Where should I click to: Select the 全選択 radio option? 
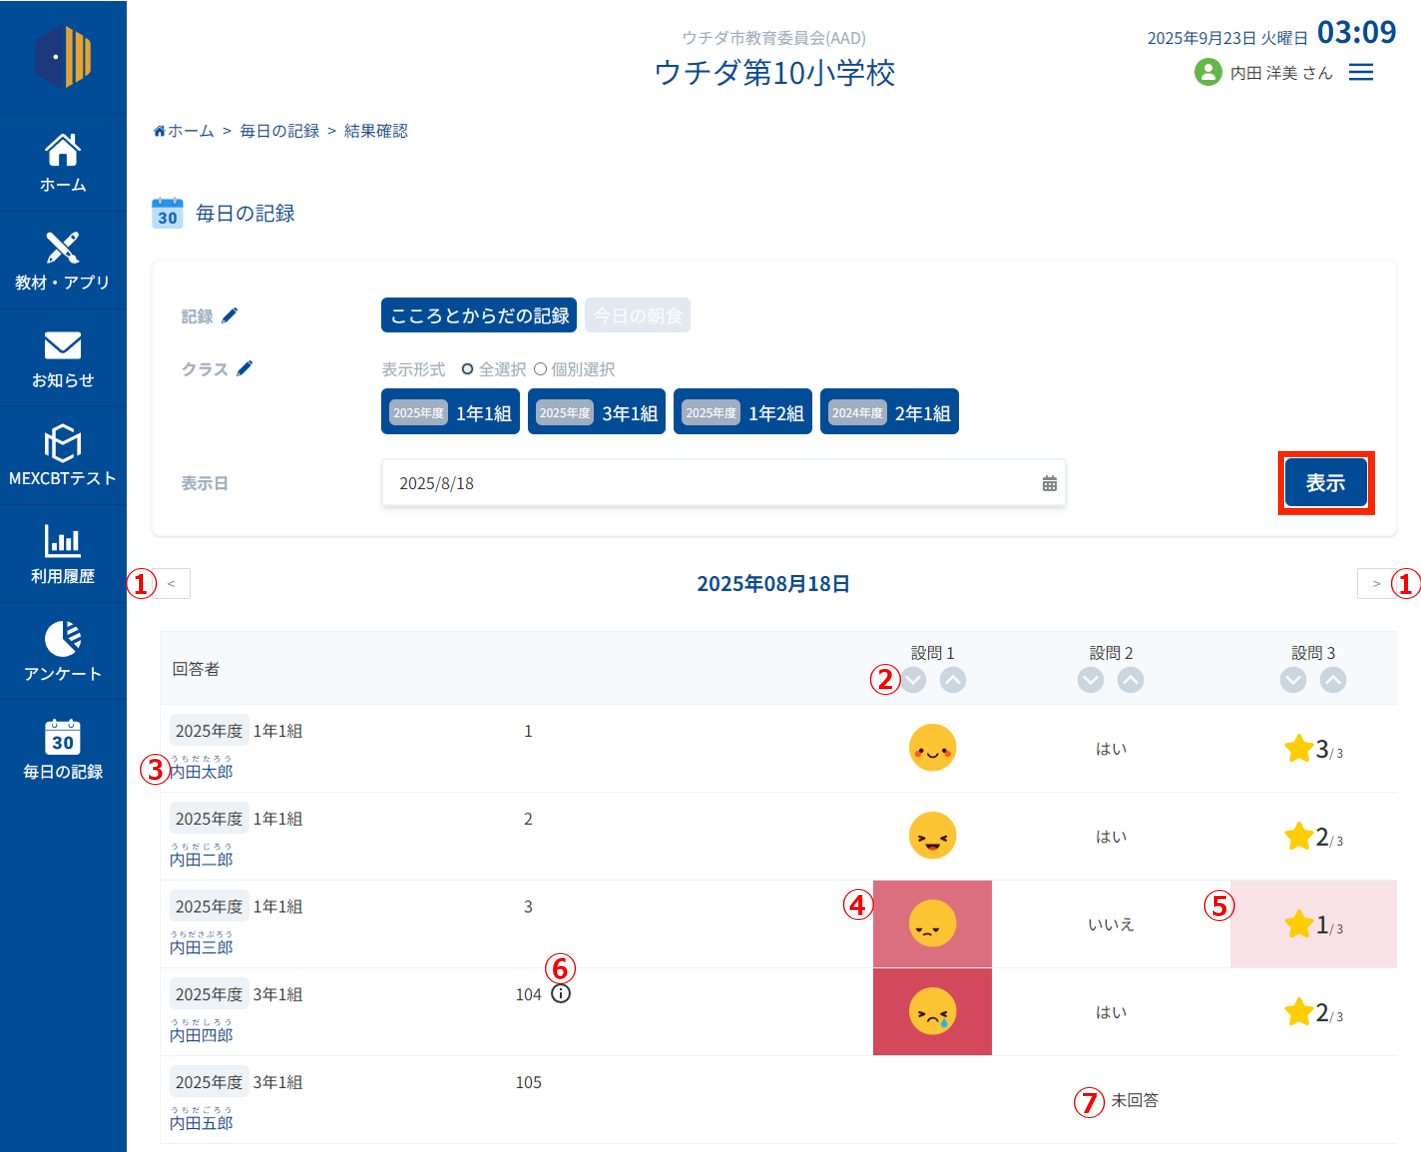pyautogui.click(x=467, y=370)
